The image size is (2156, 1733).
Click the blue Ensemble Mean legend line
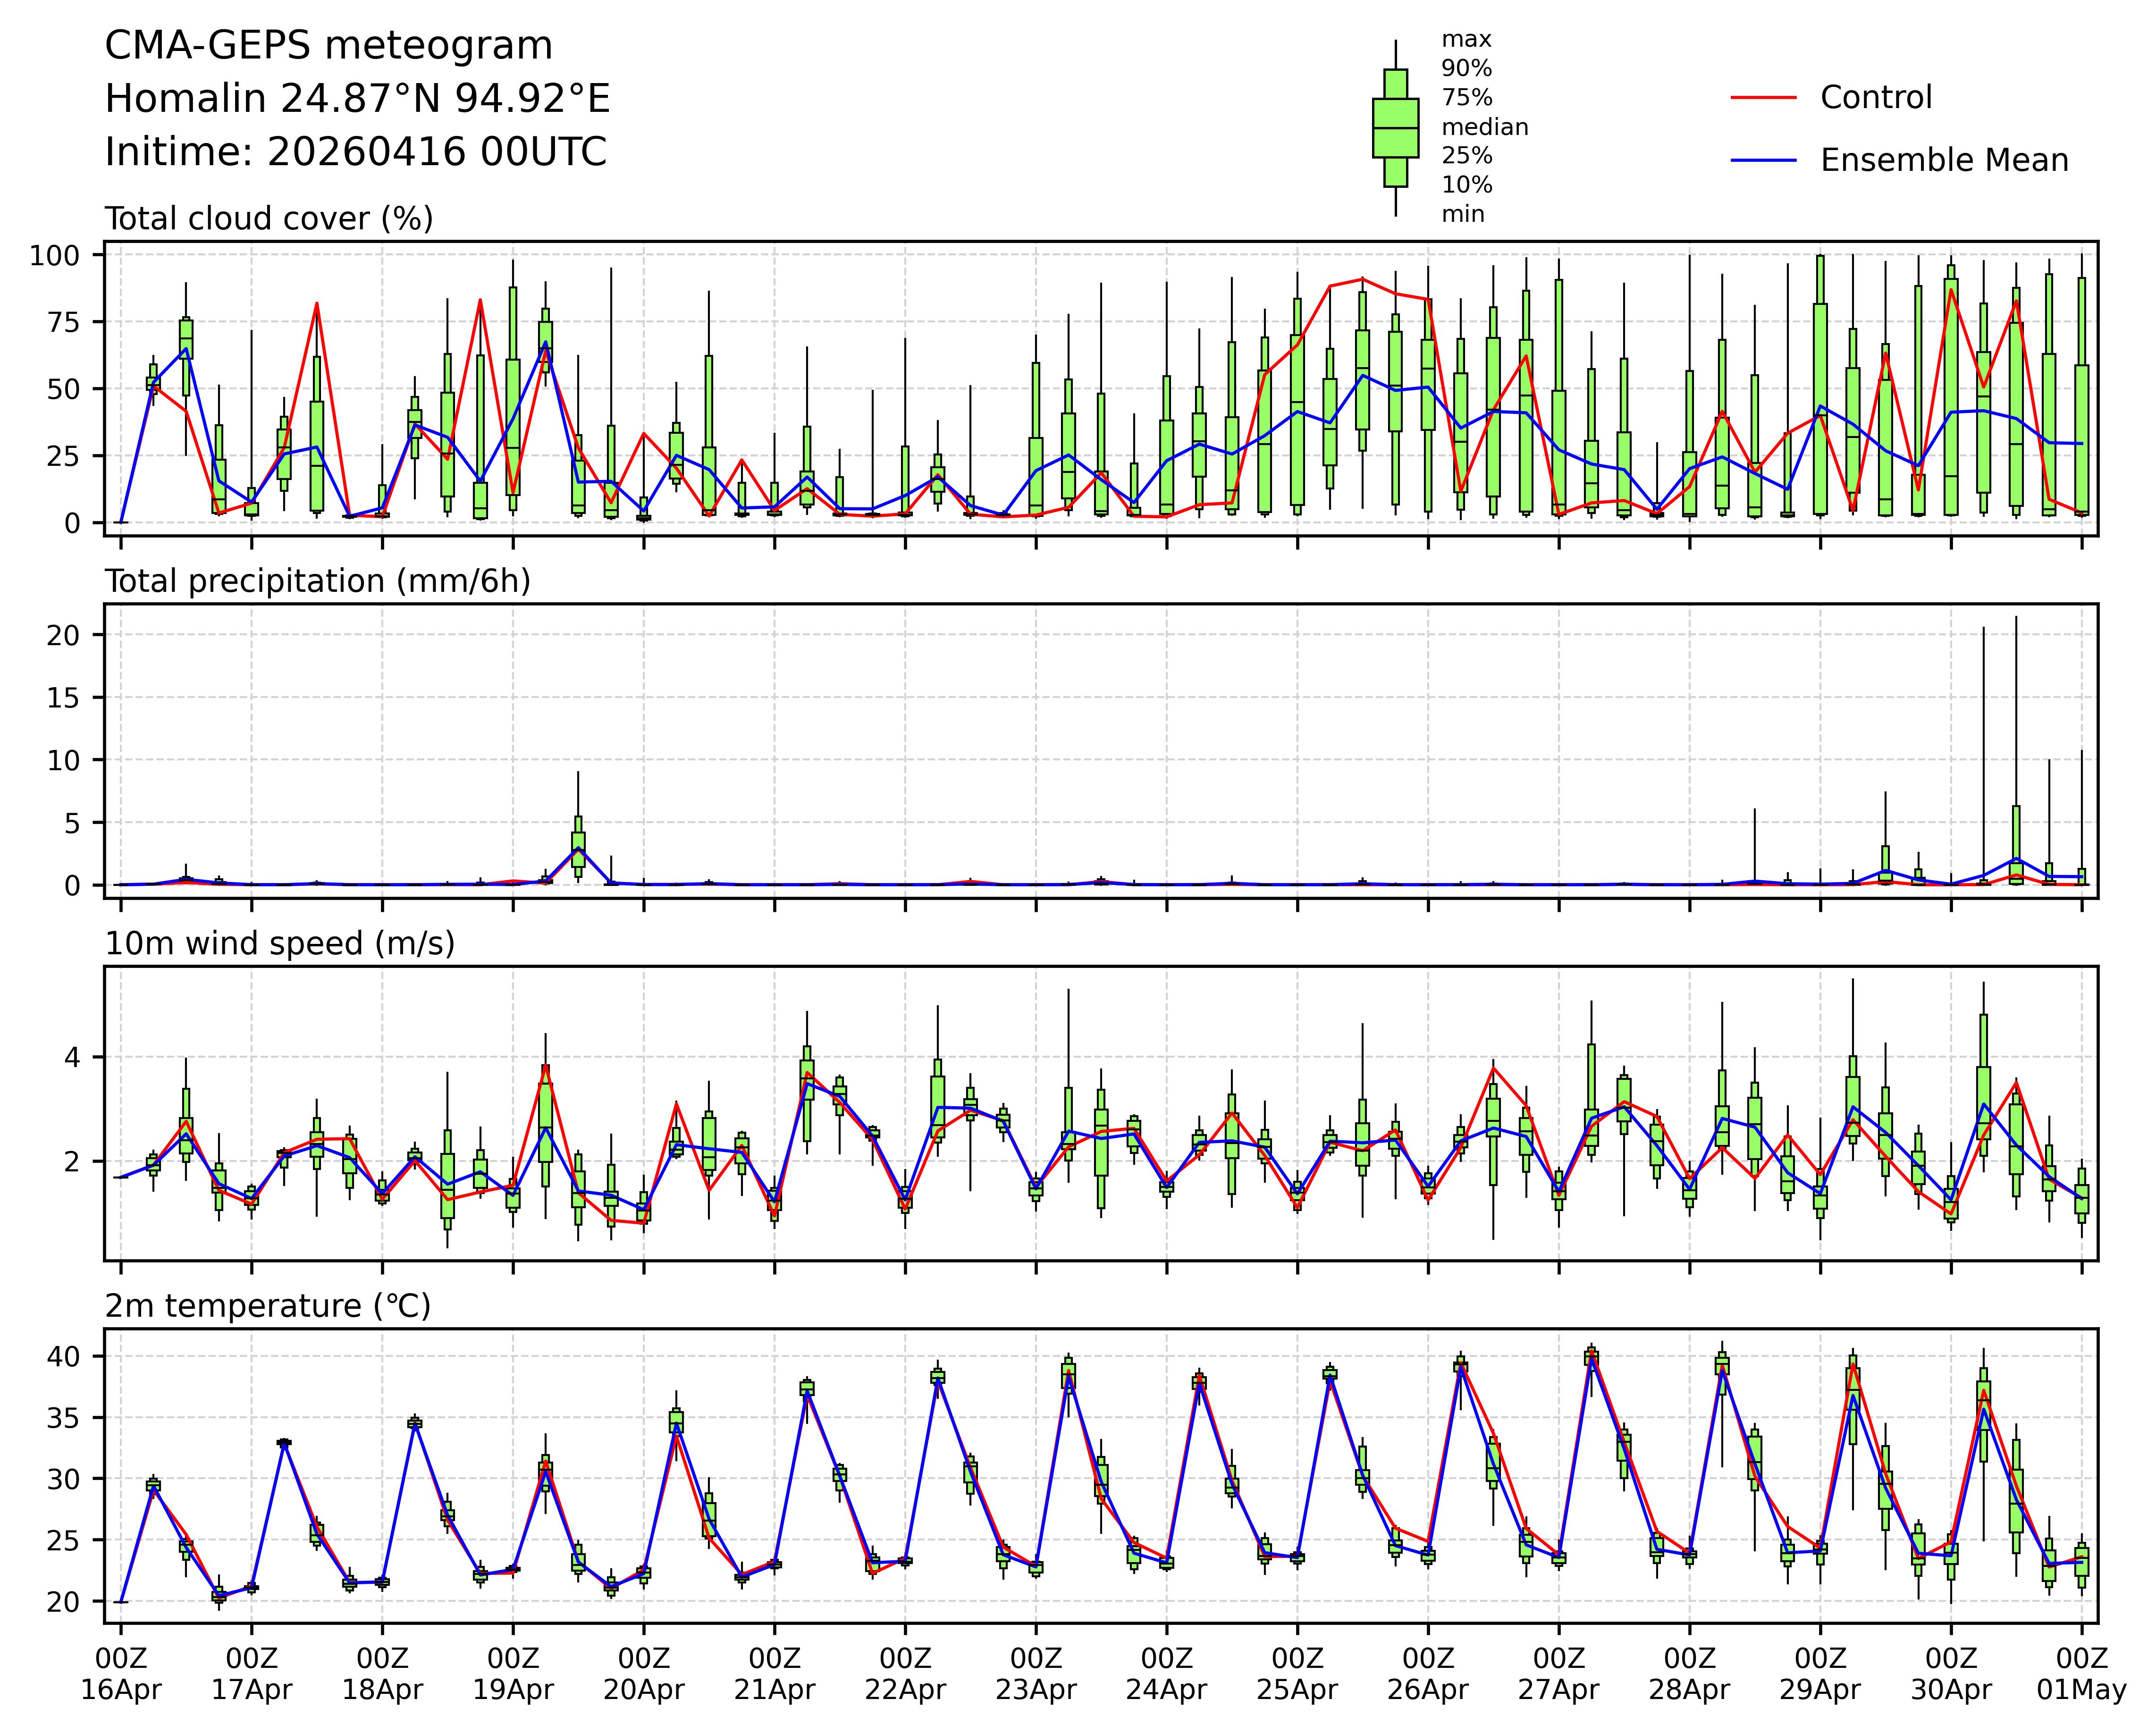(1763, 161)
